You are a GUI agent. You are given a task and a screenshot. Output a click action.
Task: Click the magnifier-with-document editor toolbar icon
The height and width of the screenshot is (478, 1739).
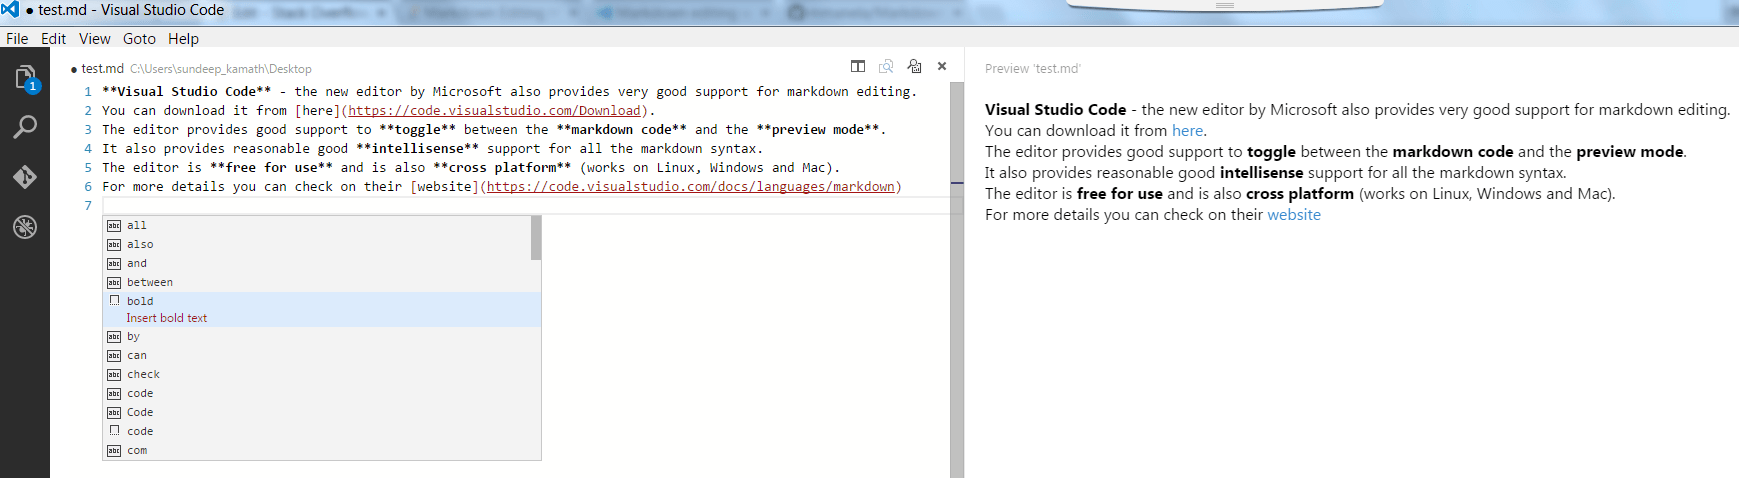[x=914, y=66]
